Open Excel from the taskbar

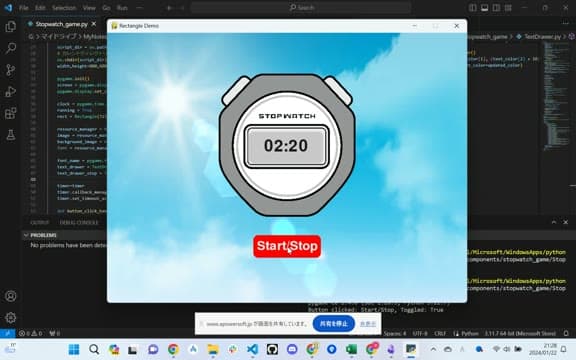point(352,349)
